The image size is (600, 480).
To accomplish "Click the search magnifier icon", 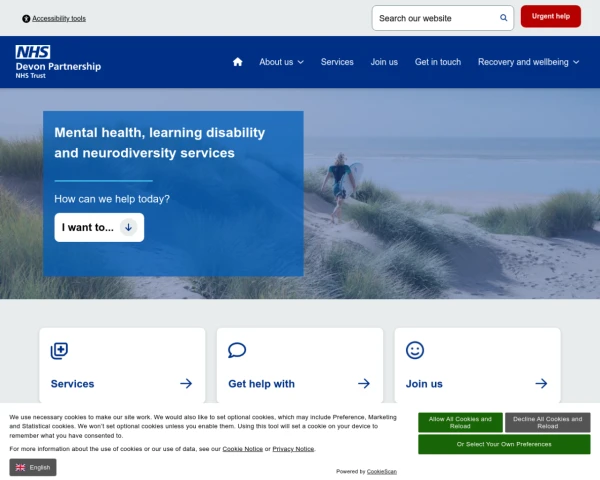I will coord(504,18).
